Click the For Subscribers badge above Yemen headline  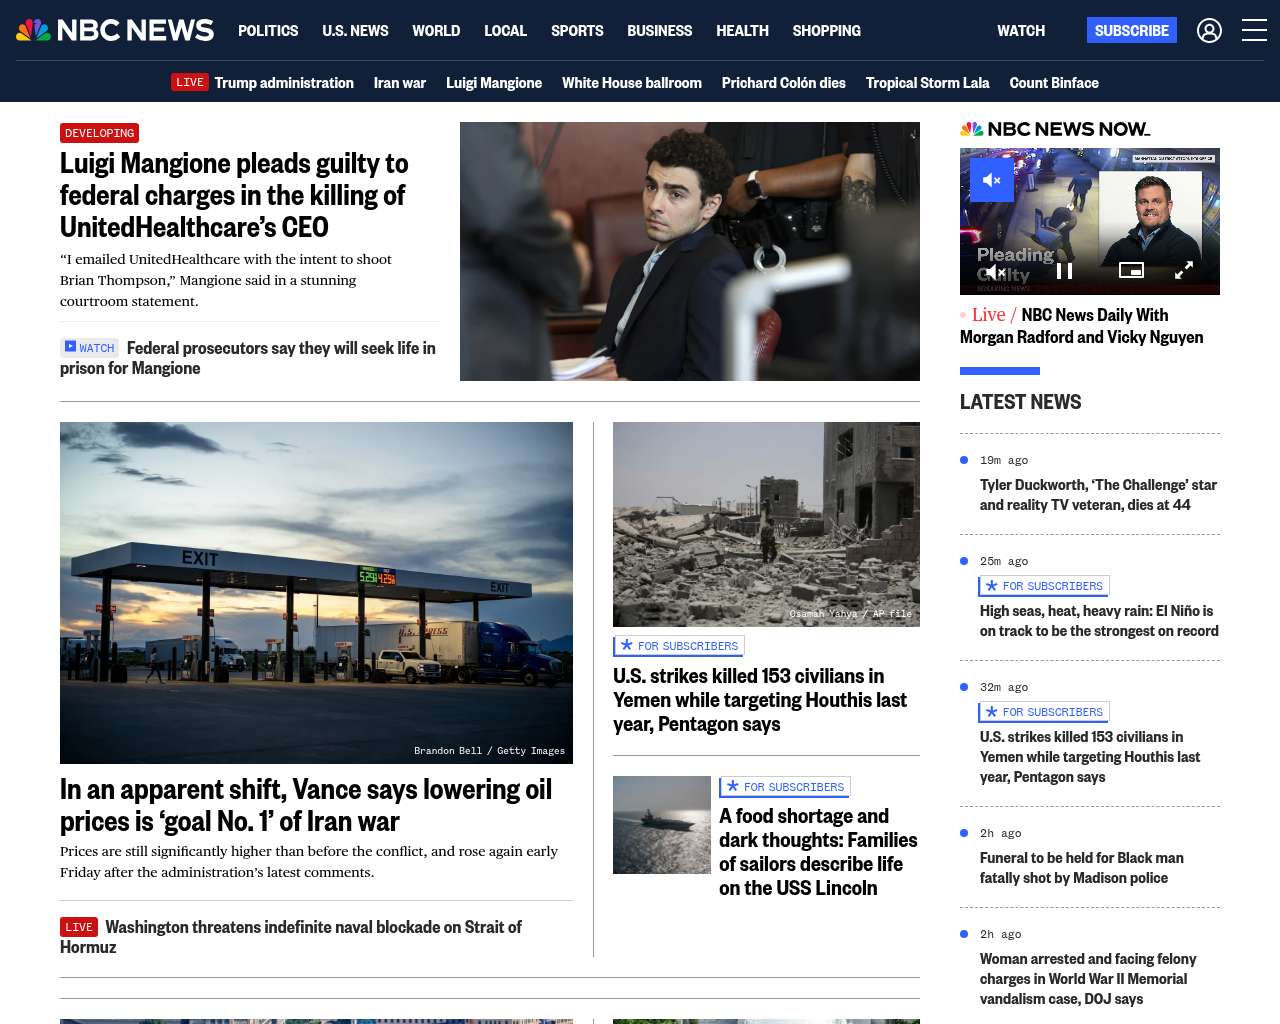point(679,646)
